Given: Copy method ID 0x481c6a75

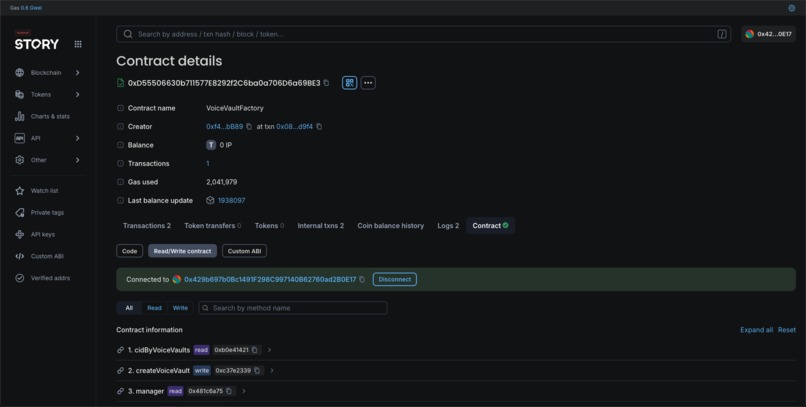Looking at the screenshot, I should click(x=229, y=391).
